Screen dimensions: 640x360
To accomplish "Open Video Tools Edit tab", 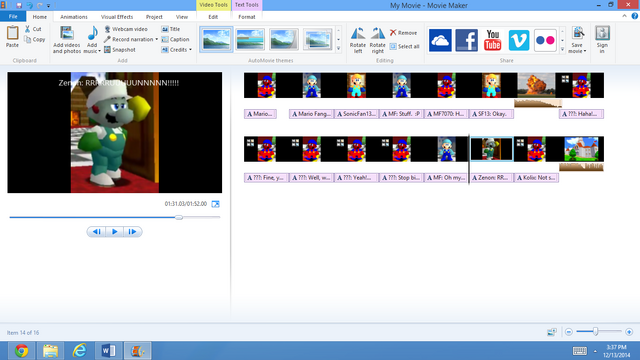I will coord(213,17).
